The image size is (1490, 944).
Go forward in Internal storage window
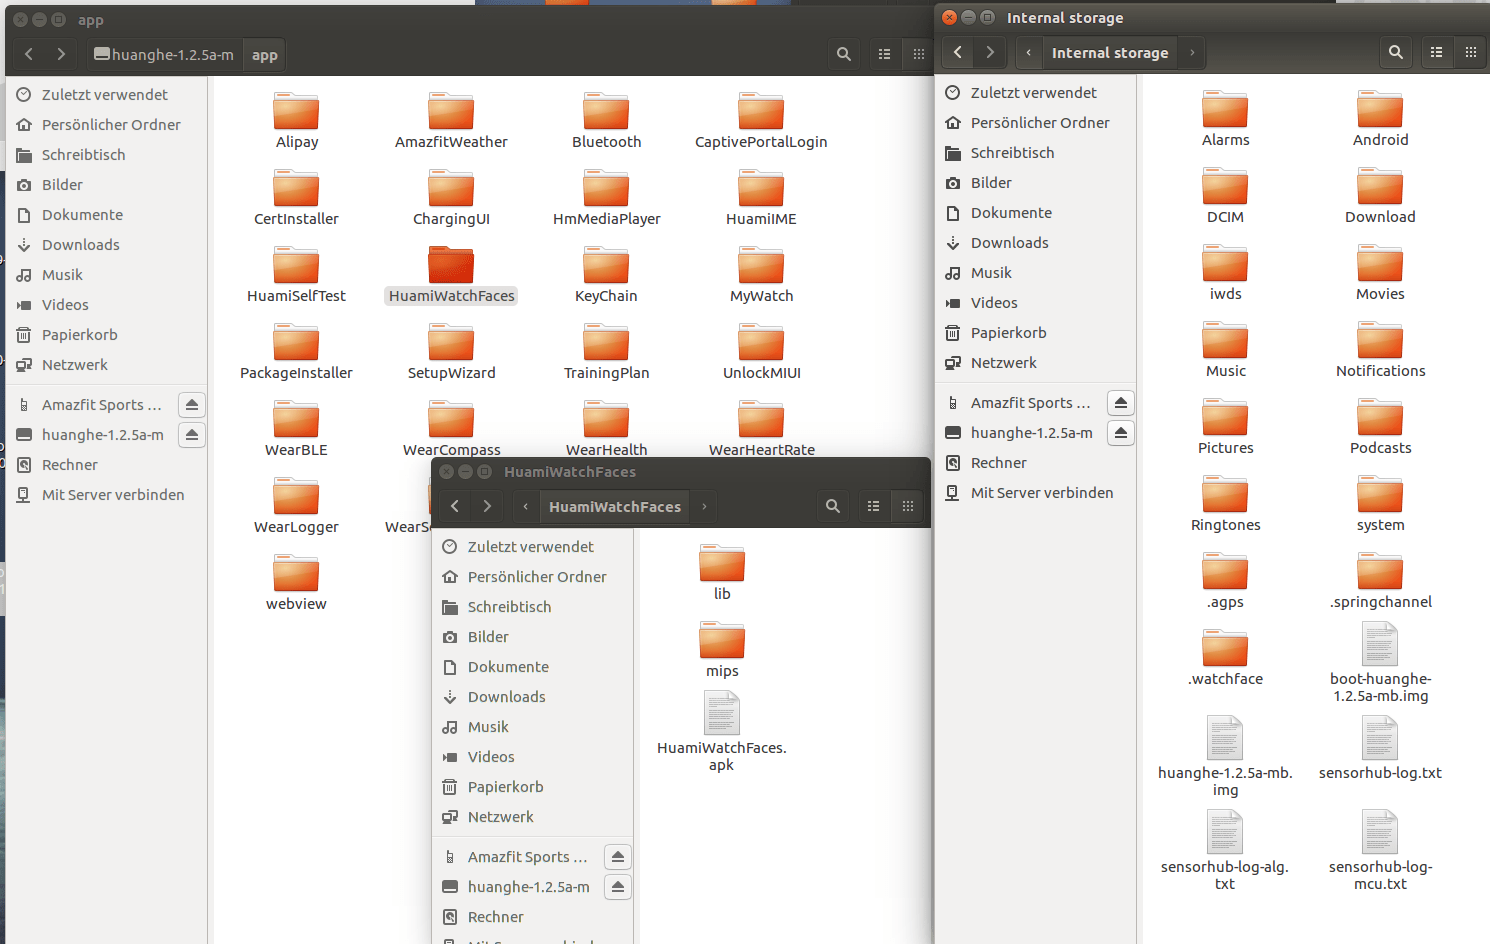[990, 52]
